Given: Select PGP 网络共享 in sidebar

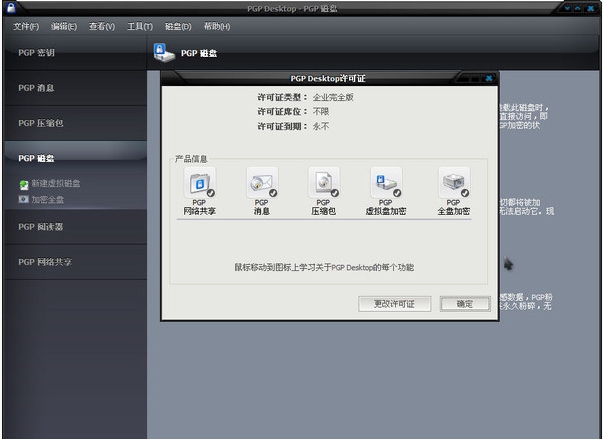Looking at the screenshot, I should 75,262.
